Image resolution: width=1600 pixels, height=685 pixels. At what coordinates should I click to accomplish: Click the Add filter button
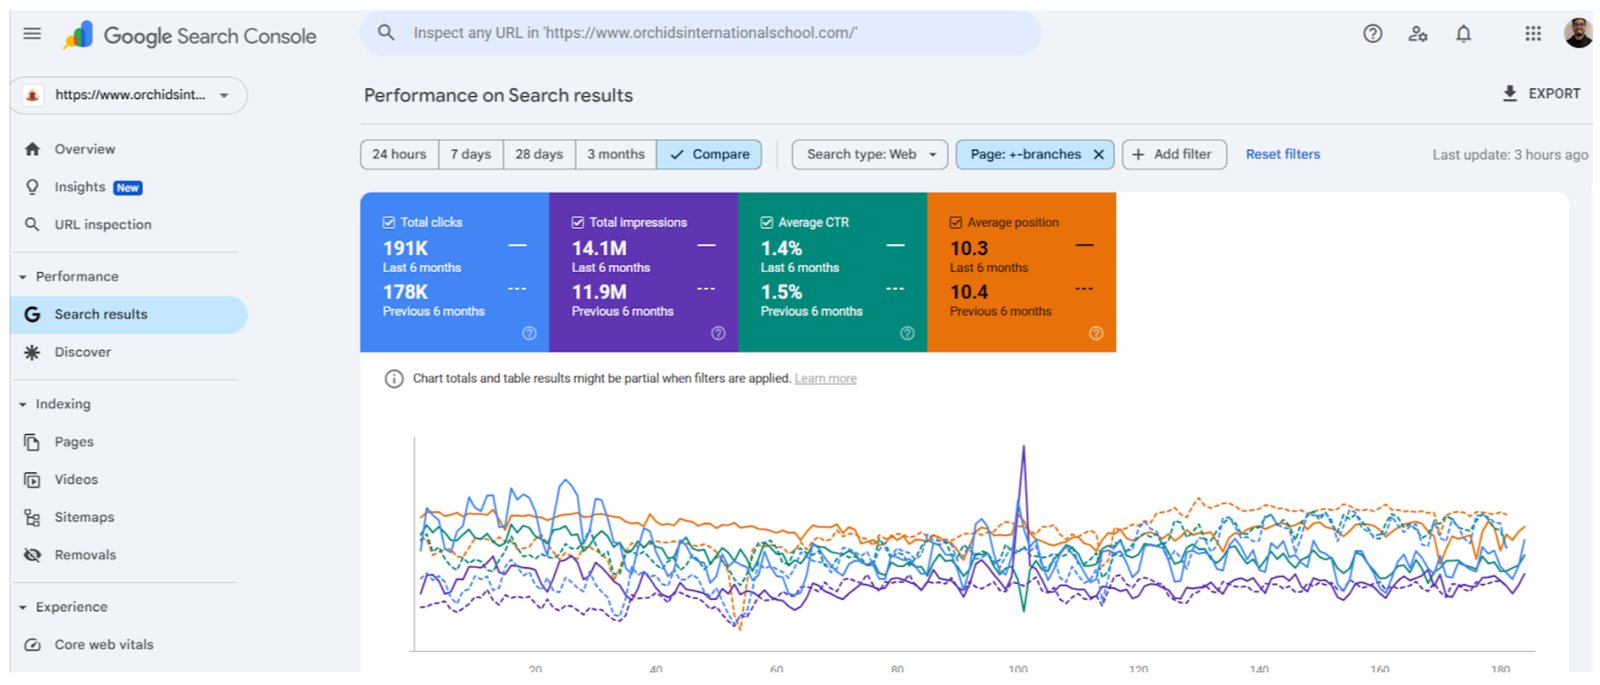click(1173, 154)
